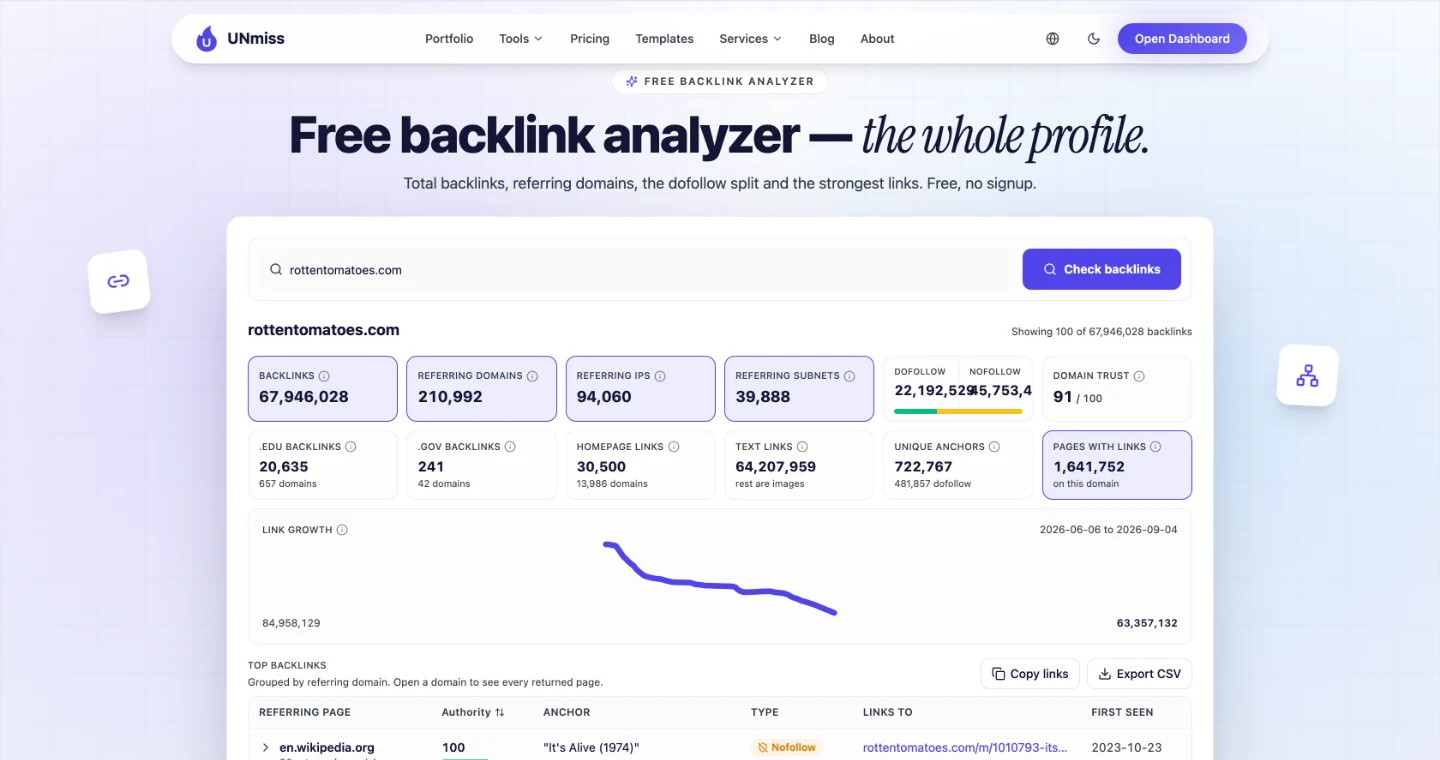This screenshot has width=1440, height=760.
Task: Select the Backlinks 67,946,028 card
Action: point(323,388)
